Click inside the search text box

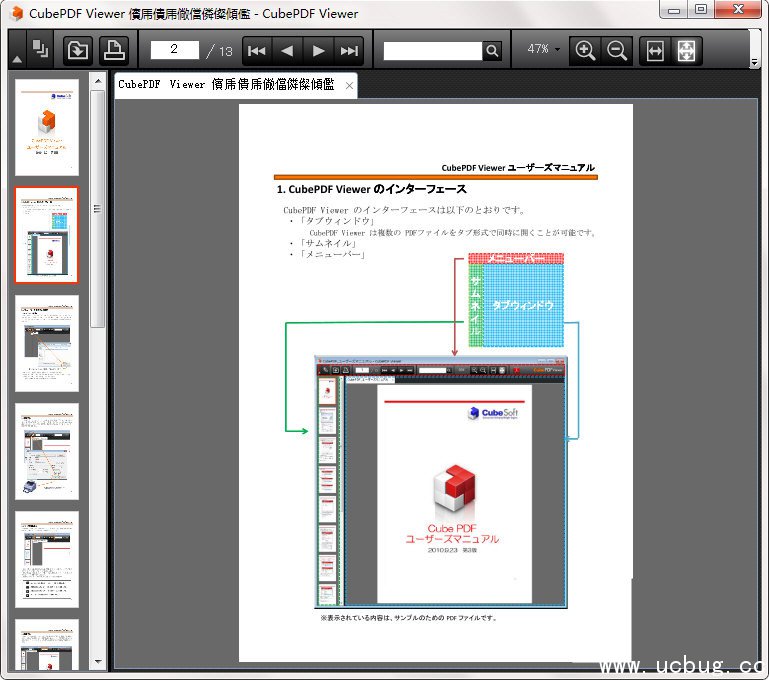[x=432, y=50]
